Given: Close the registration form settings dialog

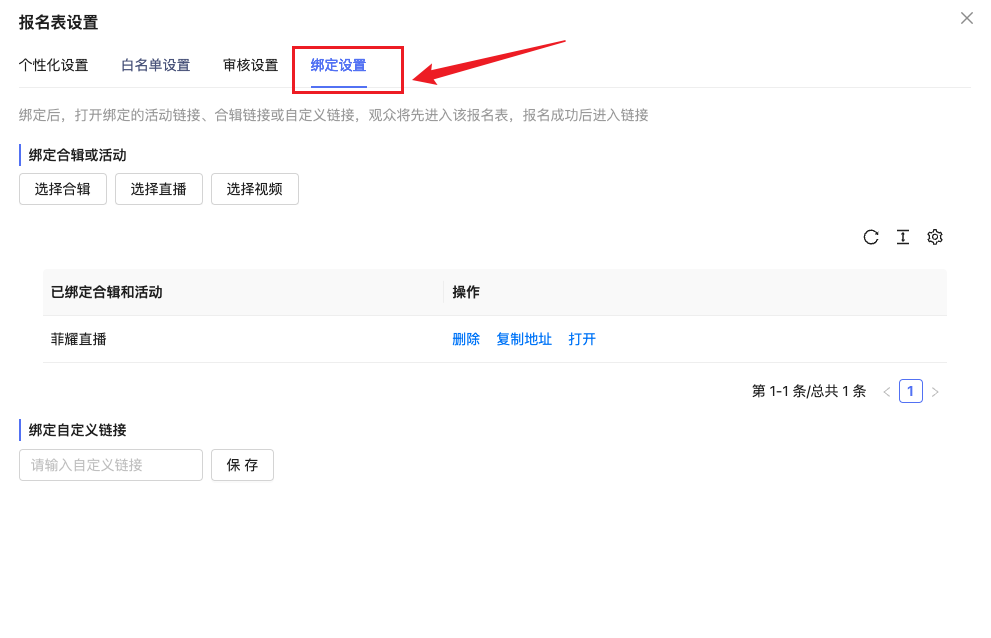Looking at the screenshot, I should (967, 18).
